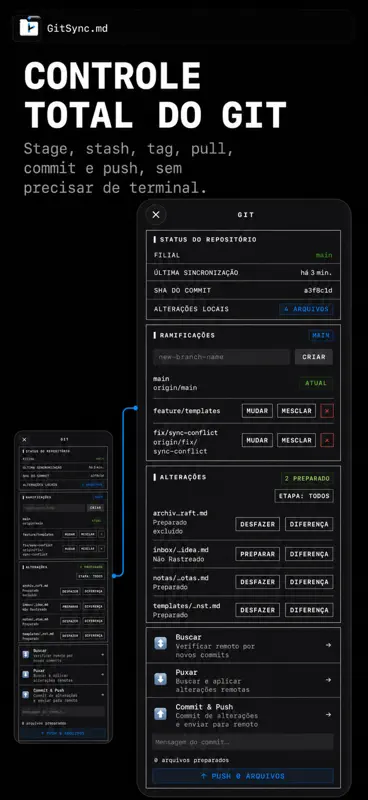Click the MAIN badge in Ramificações header
Viewport: 368px width, 800px height.
(321, 336)
